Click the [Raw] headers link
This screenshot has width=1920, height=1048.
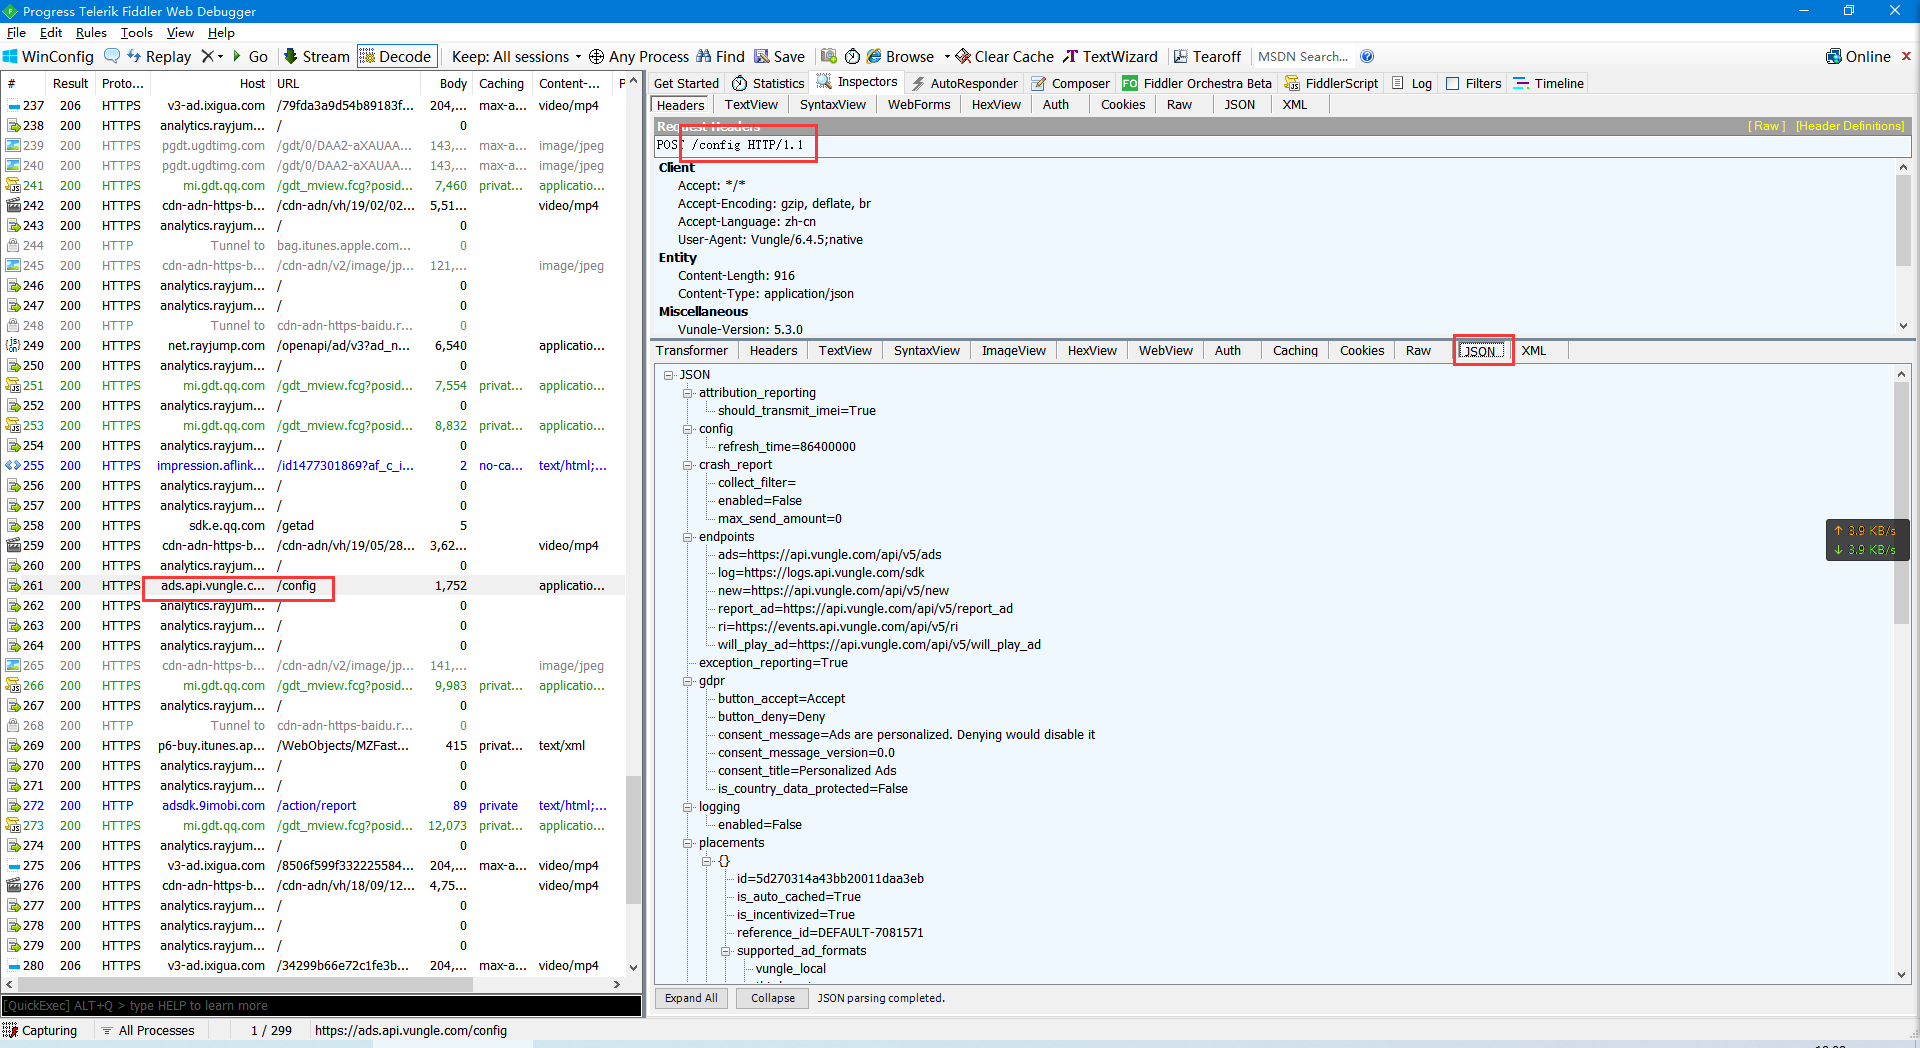pos(1766,126)
